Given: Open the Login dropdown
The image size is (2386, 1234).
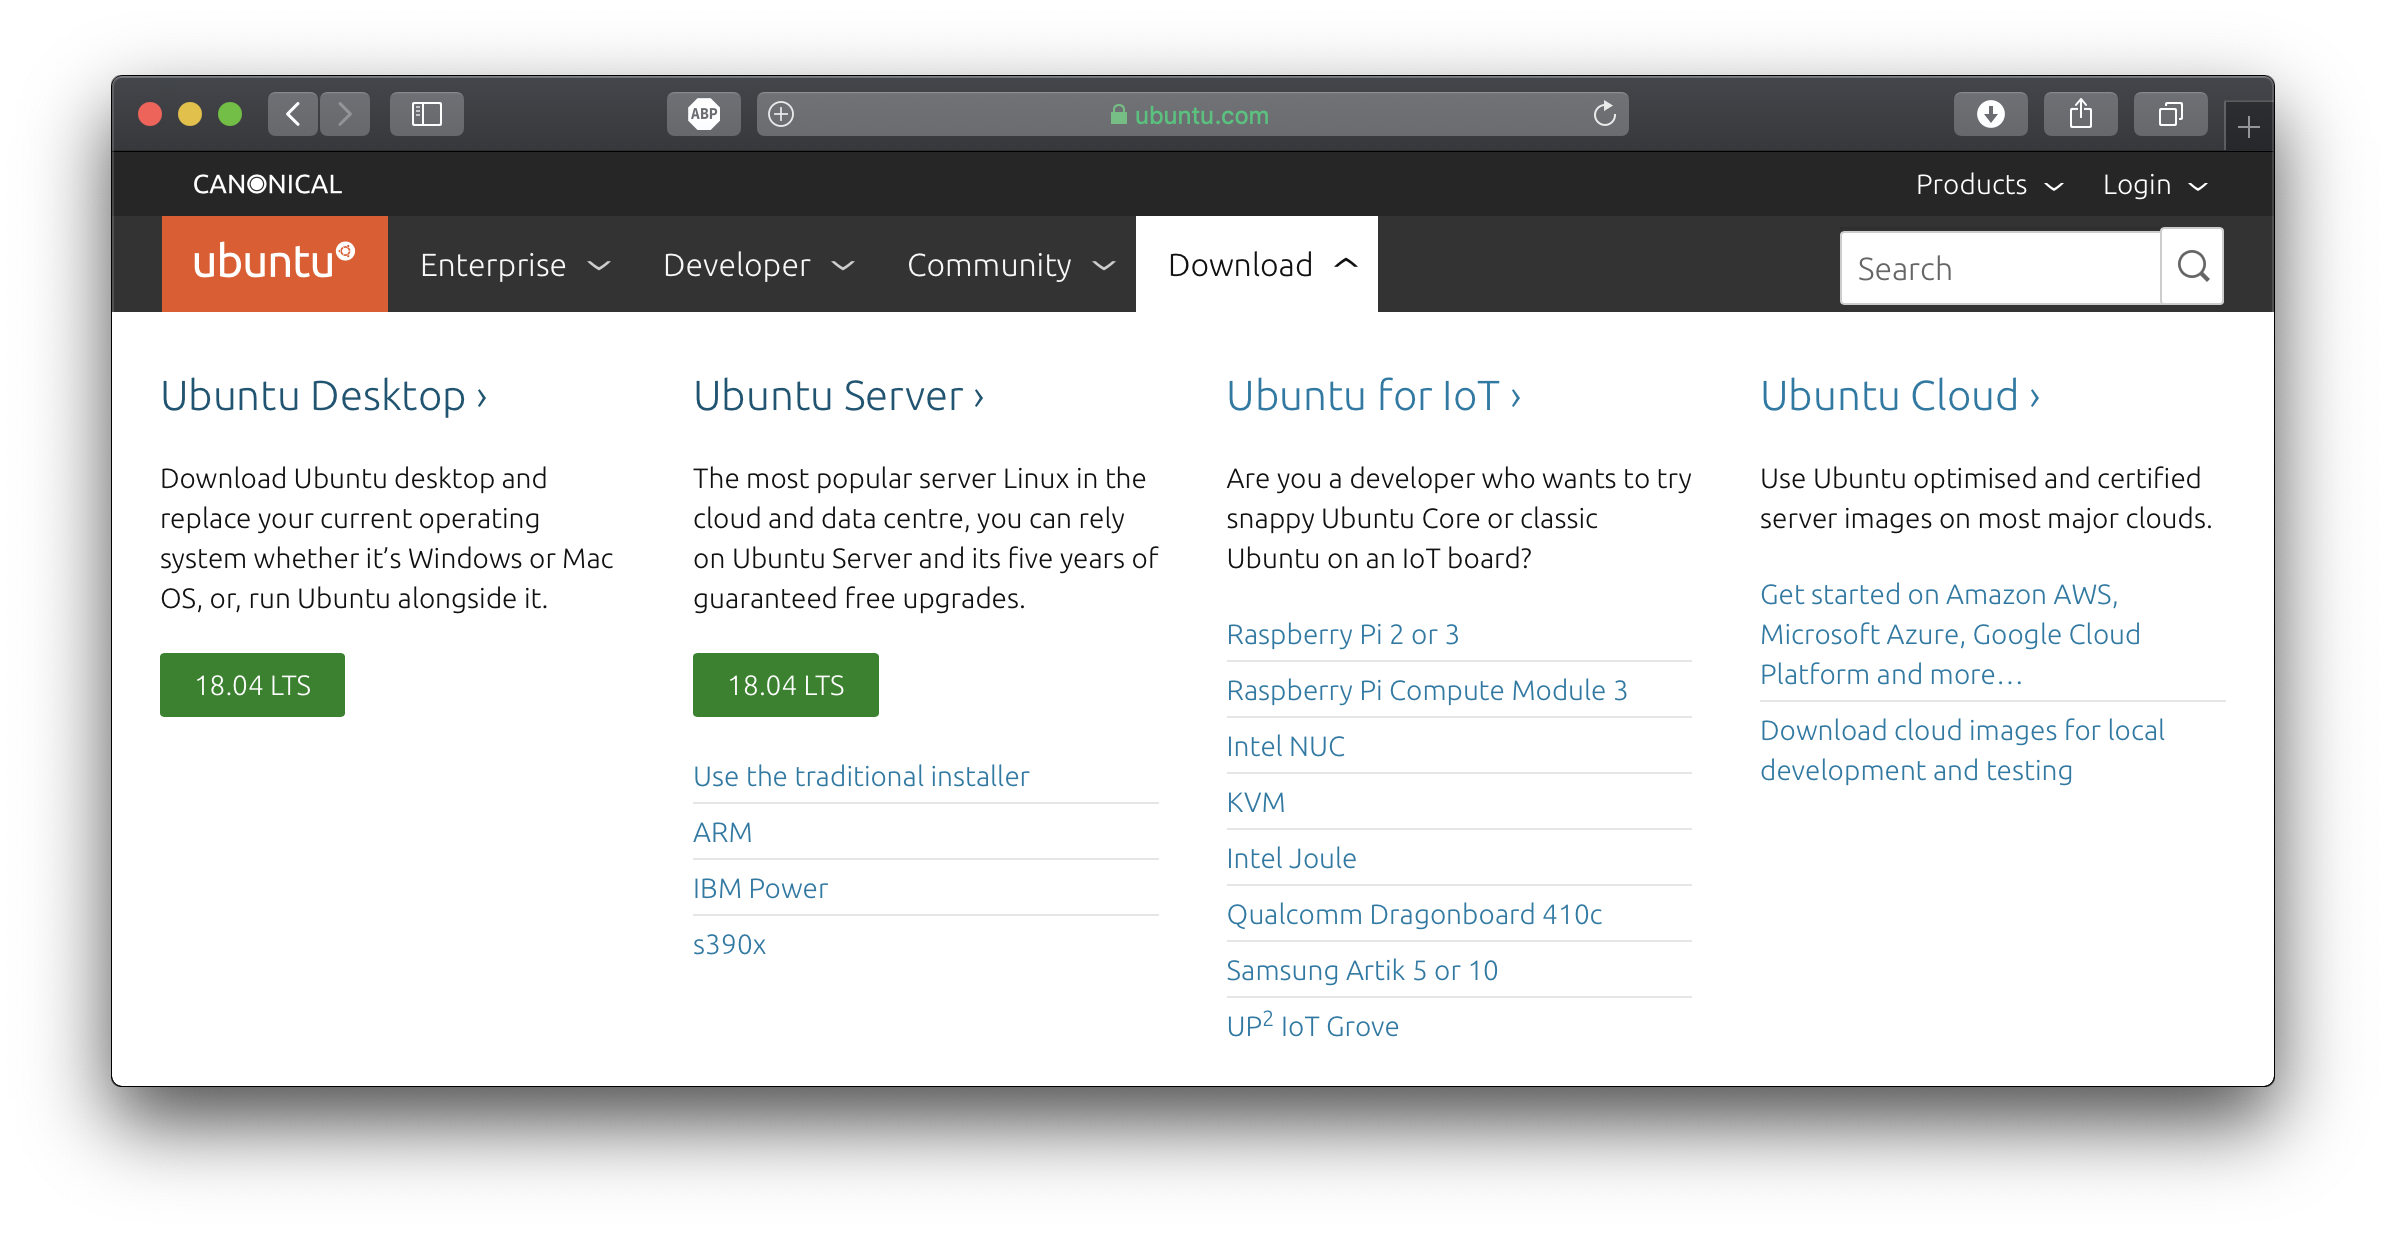Looking at the screenshot, I should (2154, 185).
